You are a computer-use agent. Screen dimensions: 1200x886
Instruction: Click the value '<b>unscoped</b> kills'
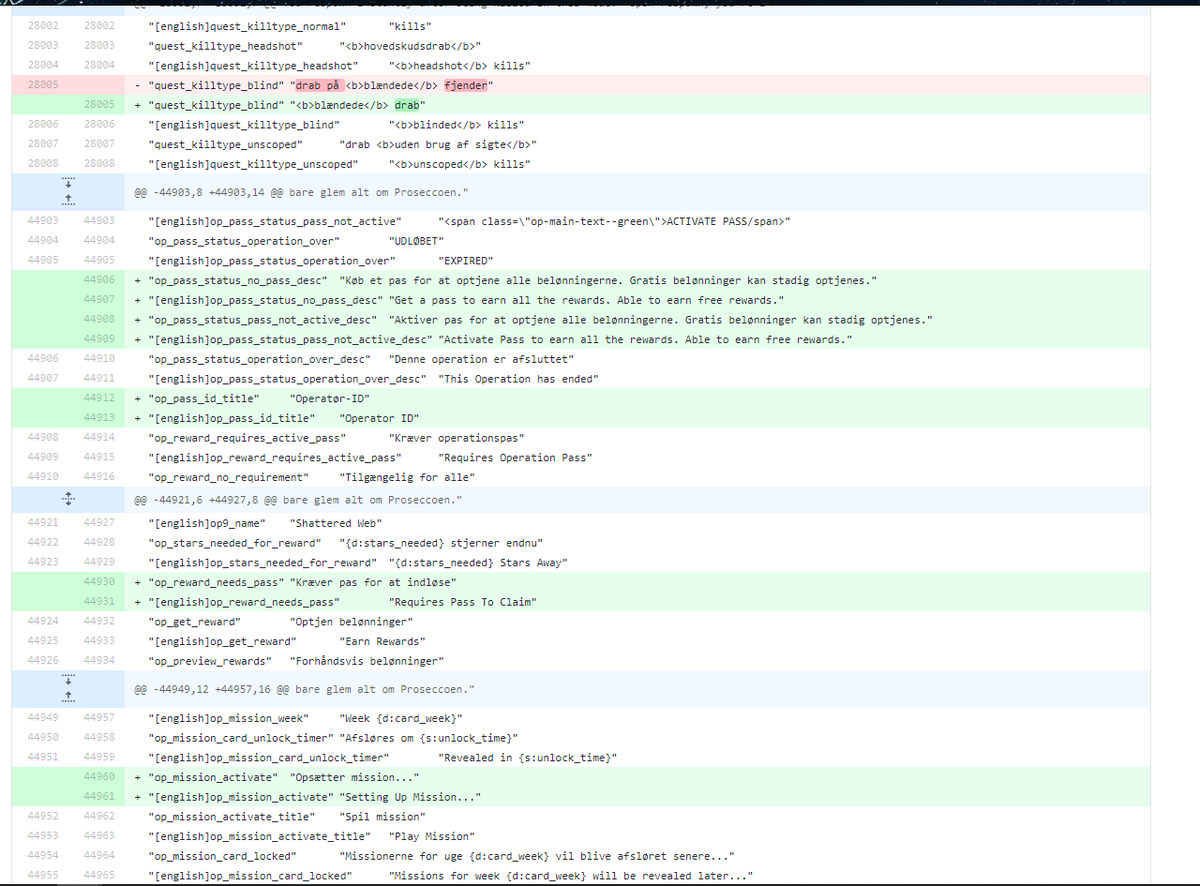coord(459,164)
